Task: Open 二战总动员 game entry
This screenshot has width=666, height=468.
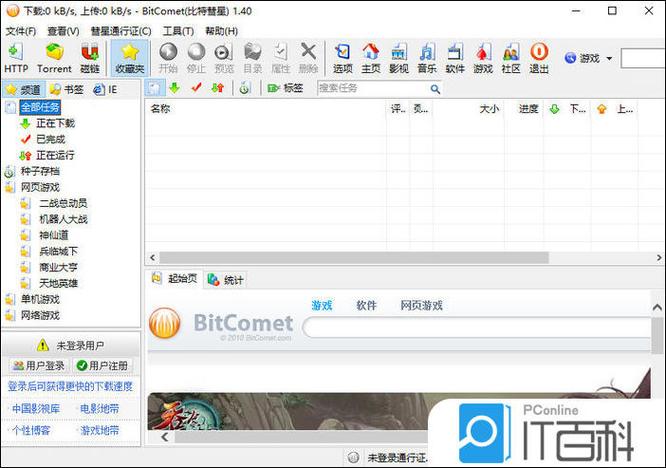Action: 63,203
